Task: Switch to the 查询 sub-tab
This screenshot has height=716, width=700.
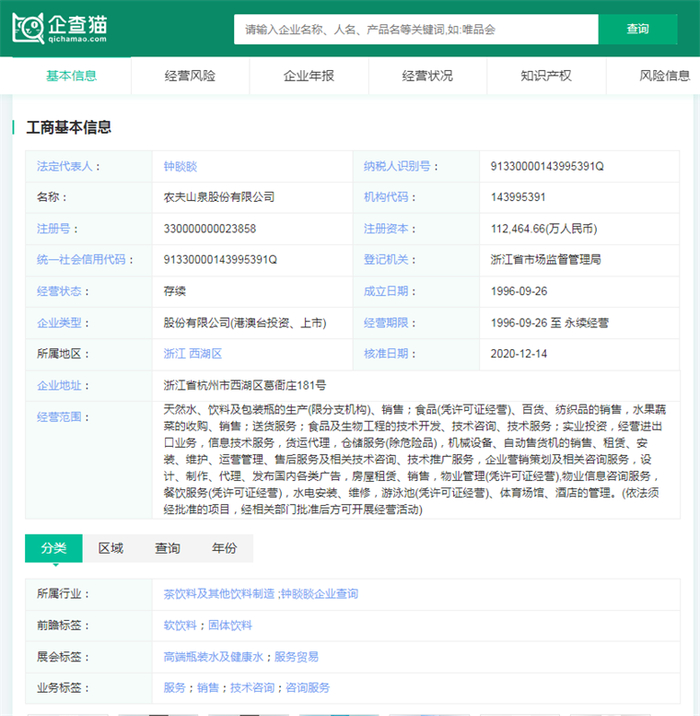Action: click(168, 548)
